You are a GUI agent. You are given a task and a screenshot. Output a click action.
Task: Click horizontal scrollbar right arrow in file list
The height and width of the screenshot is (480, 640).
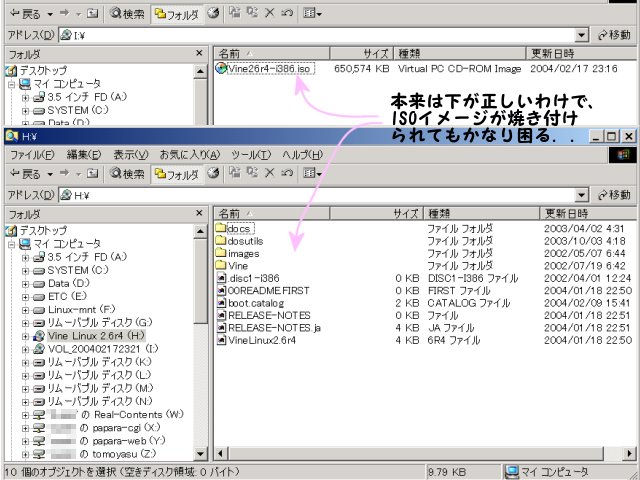[629, 453]
